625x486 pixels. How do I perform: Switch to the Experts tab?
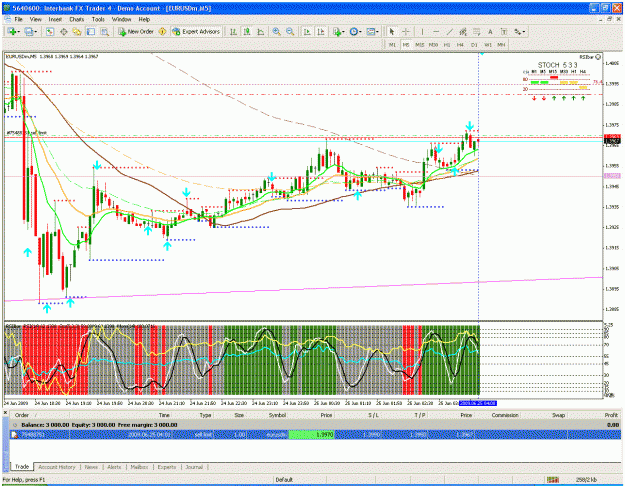coord(167,467)
